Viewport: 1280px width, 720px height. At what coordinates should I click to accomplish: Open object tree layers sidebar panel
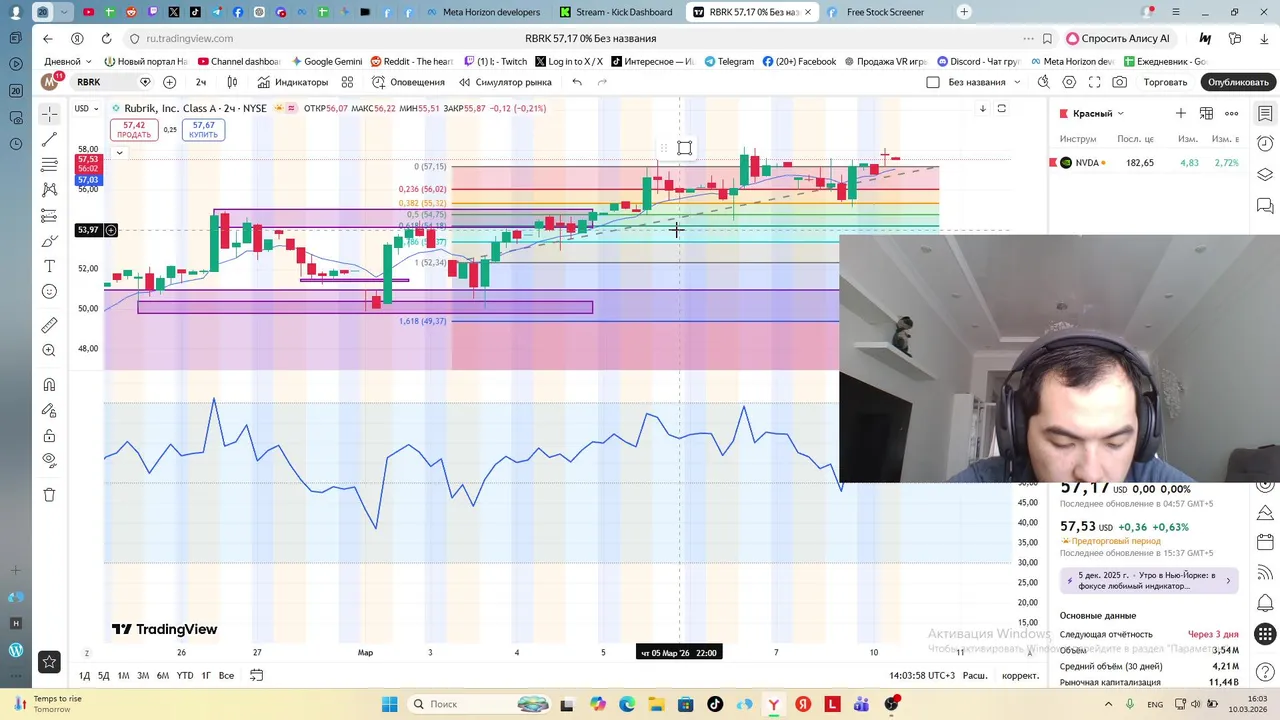tap(1265, 175)
